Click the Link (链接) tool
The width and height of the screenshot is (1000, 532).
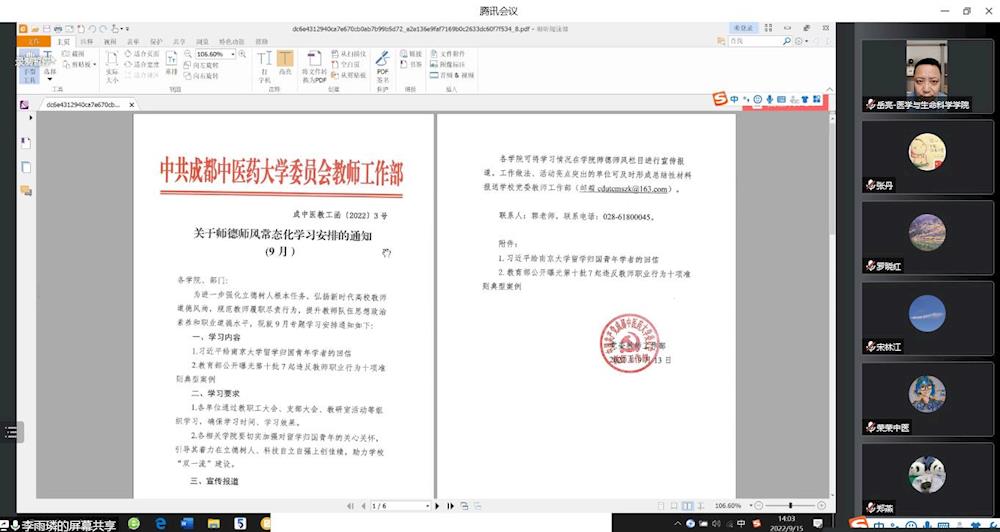[411, 54]
